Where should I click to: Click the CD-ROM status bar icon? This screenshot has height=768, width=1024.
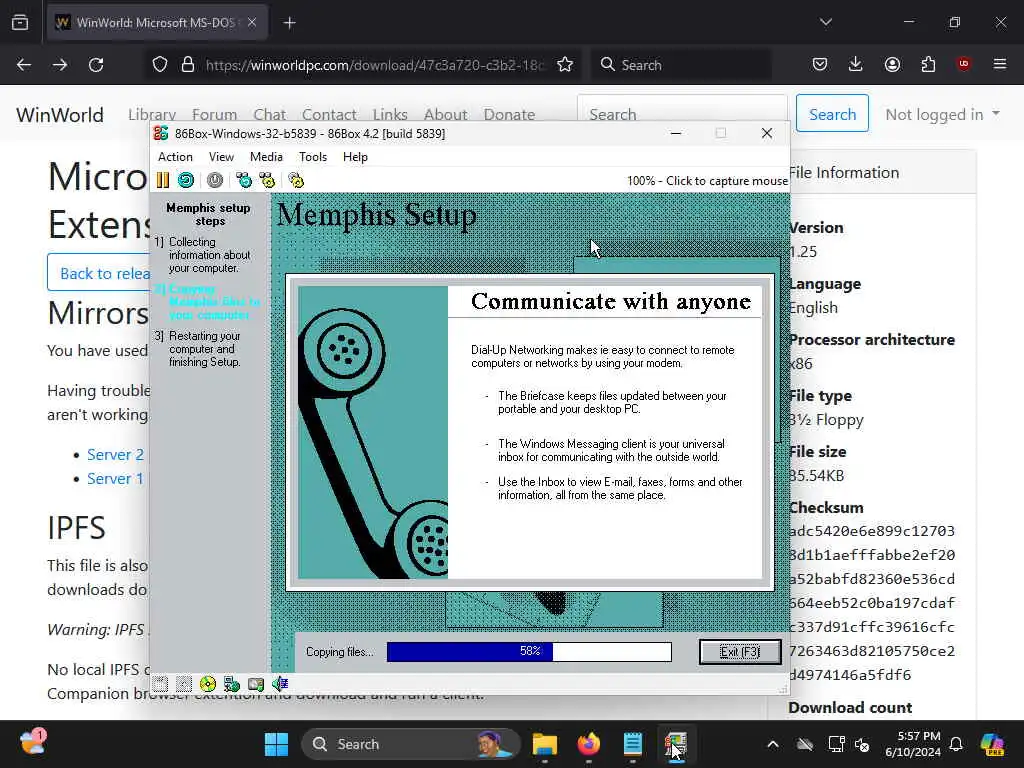coord(208,684)
